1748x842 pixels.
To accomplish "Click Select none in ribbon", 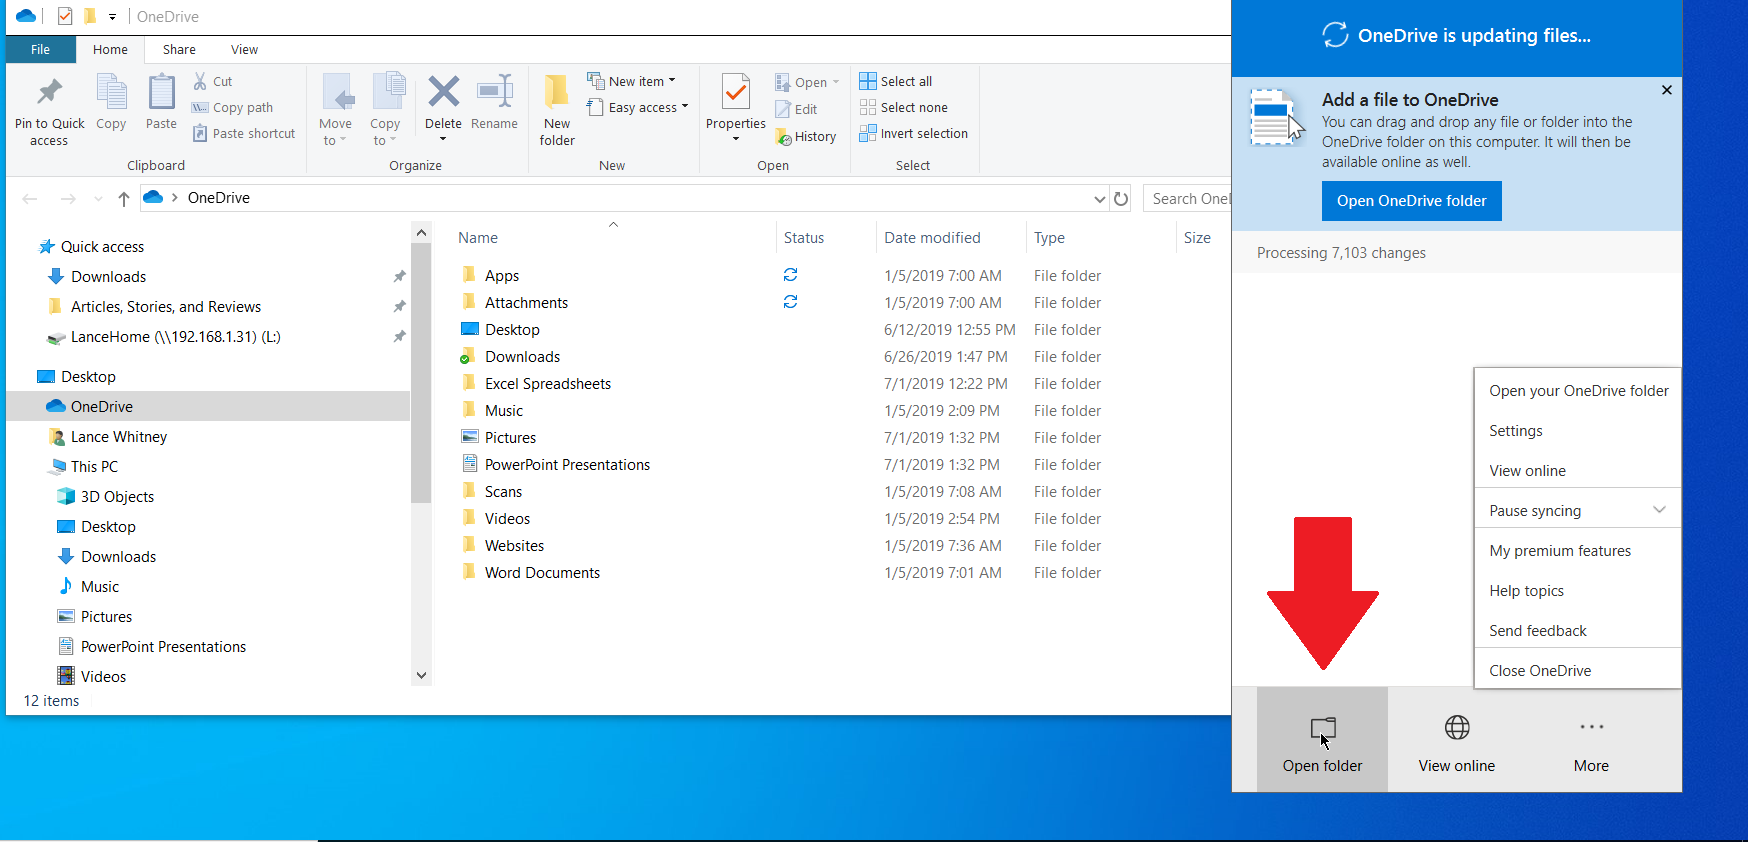I will pyautogui.click(x=904, y=107).
